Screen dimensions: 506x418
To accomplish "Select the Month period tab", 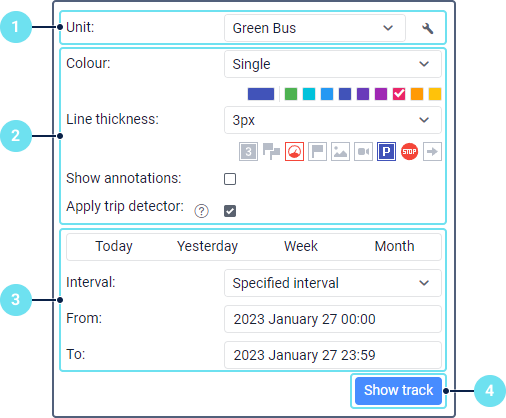I will pos(394,246).
